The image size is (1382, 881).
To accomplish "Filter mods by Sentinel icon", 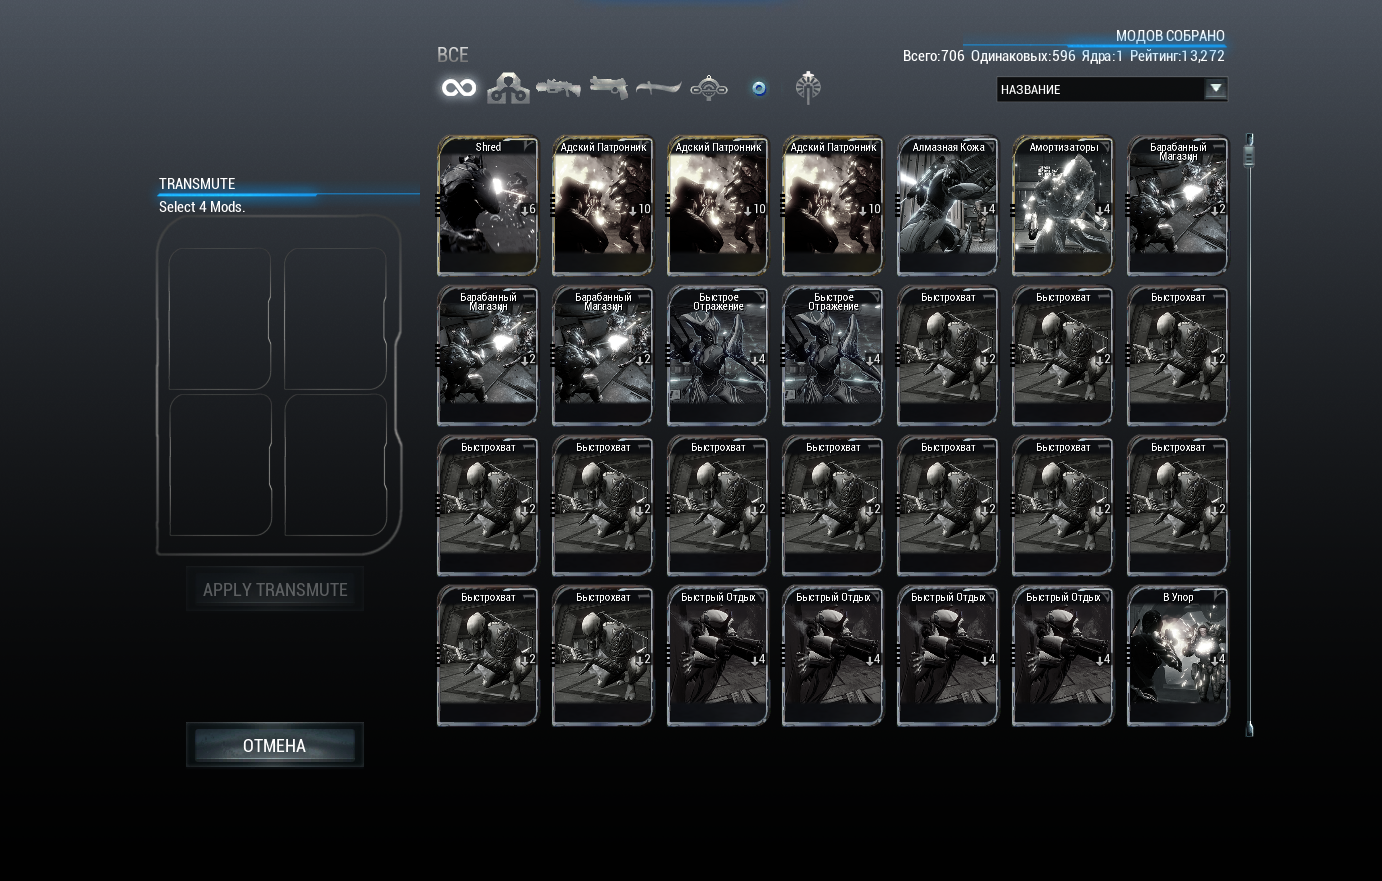I will tap(709, 88).
